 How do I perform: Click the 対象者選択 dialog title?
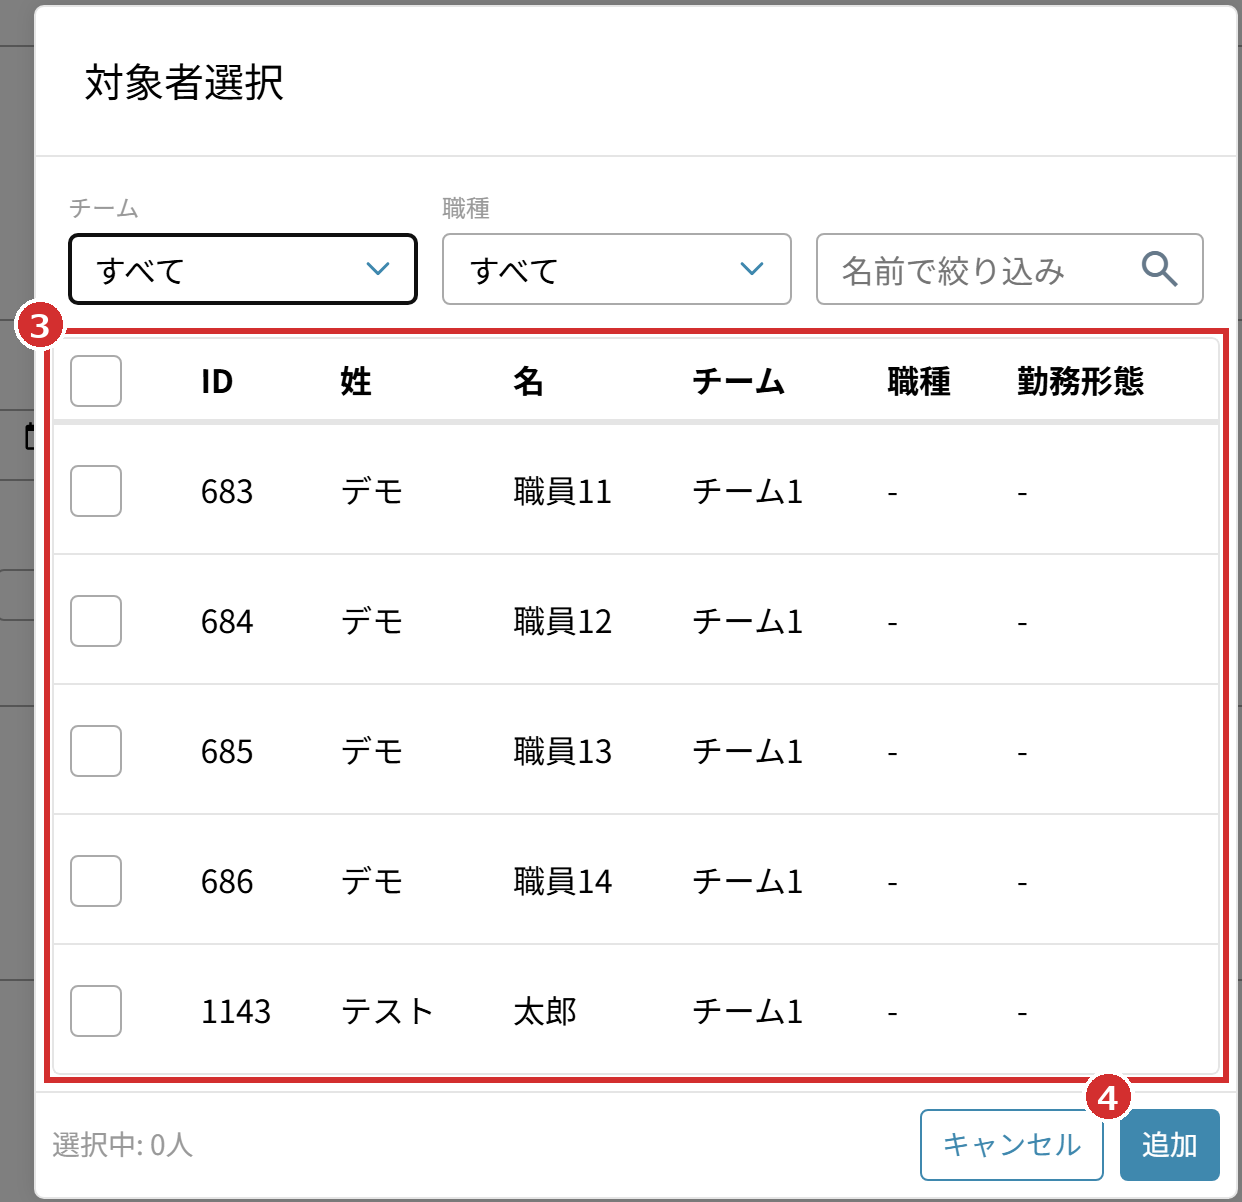(184, 82)
